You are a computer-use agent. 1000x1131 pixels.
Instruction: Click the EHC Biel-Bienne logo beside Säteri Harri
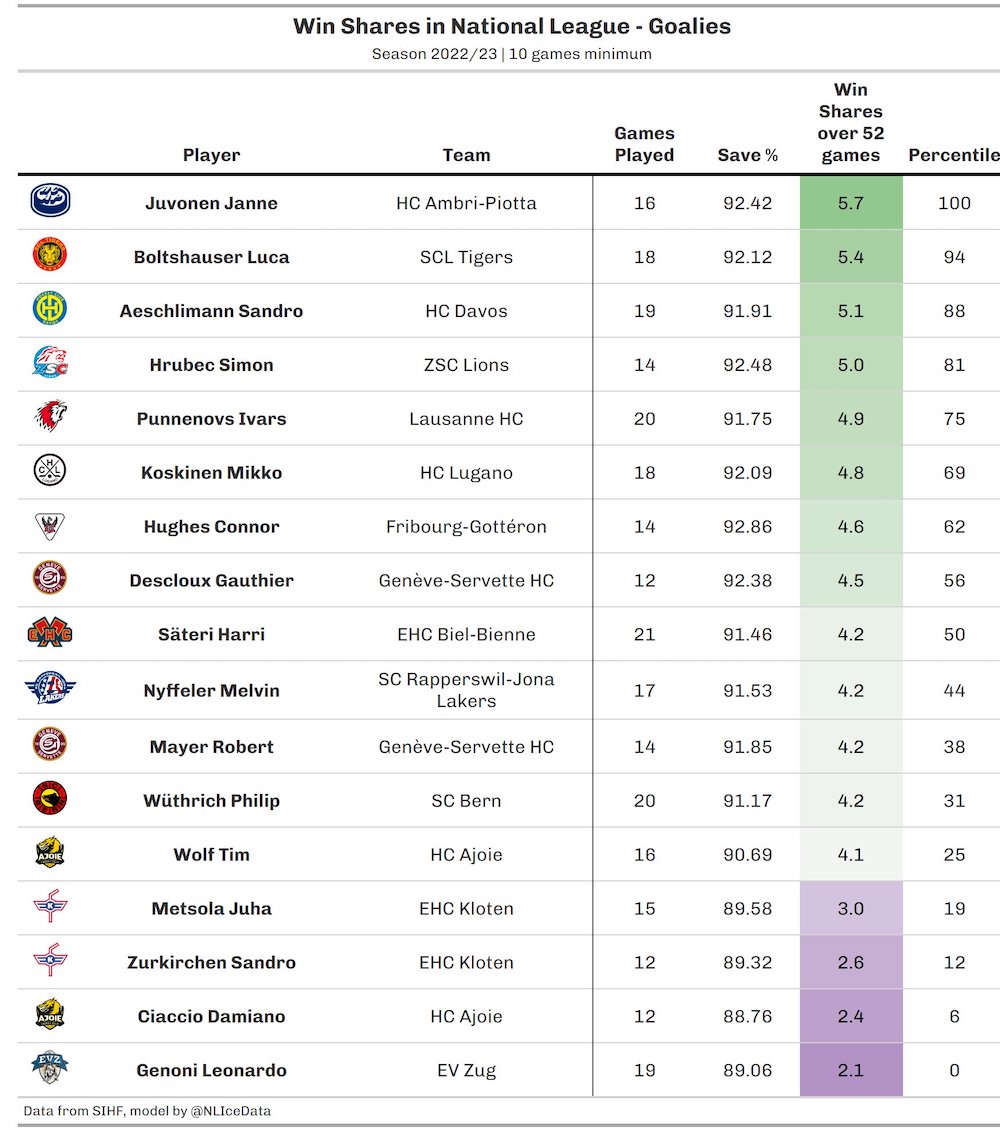(50, 634)
